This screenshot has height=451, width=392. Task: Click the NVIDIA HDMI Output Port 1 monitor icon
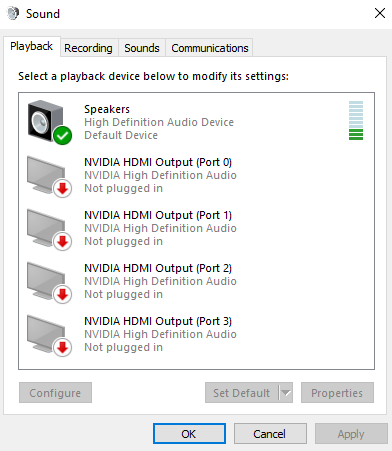pyautogui.click(x=49, y=229)
